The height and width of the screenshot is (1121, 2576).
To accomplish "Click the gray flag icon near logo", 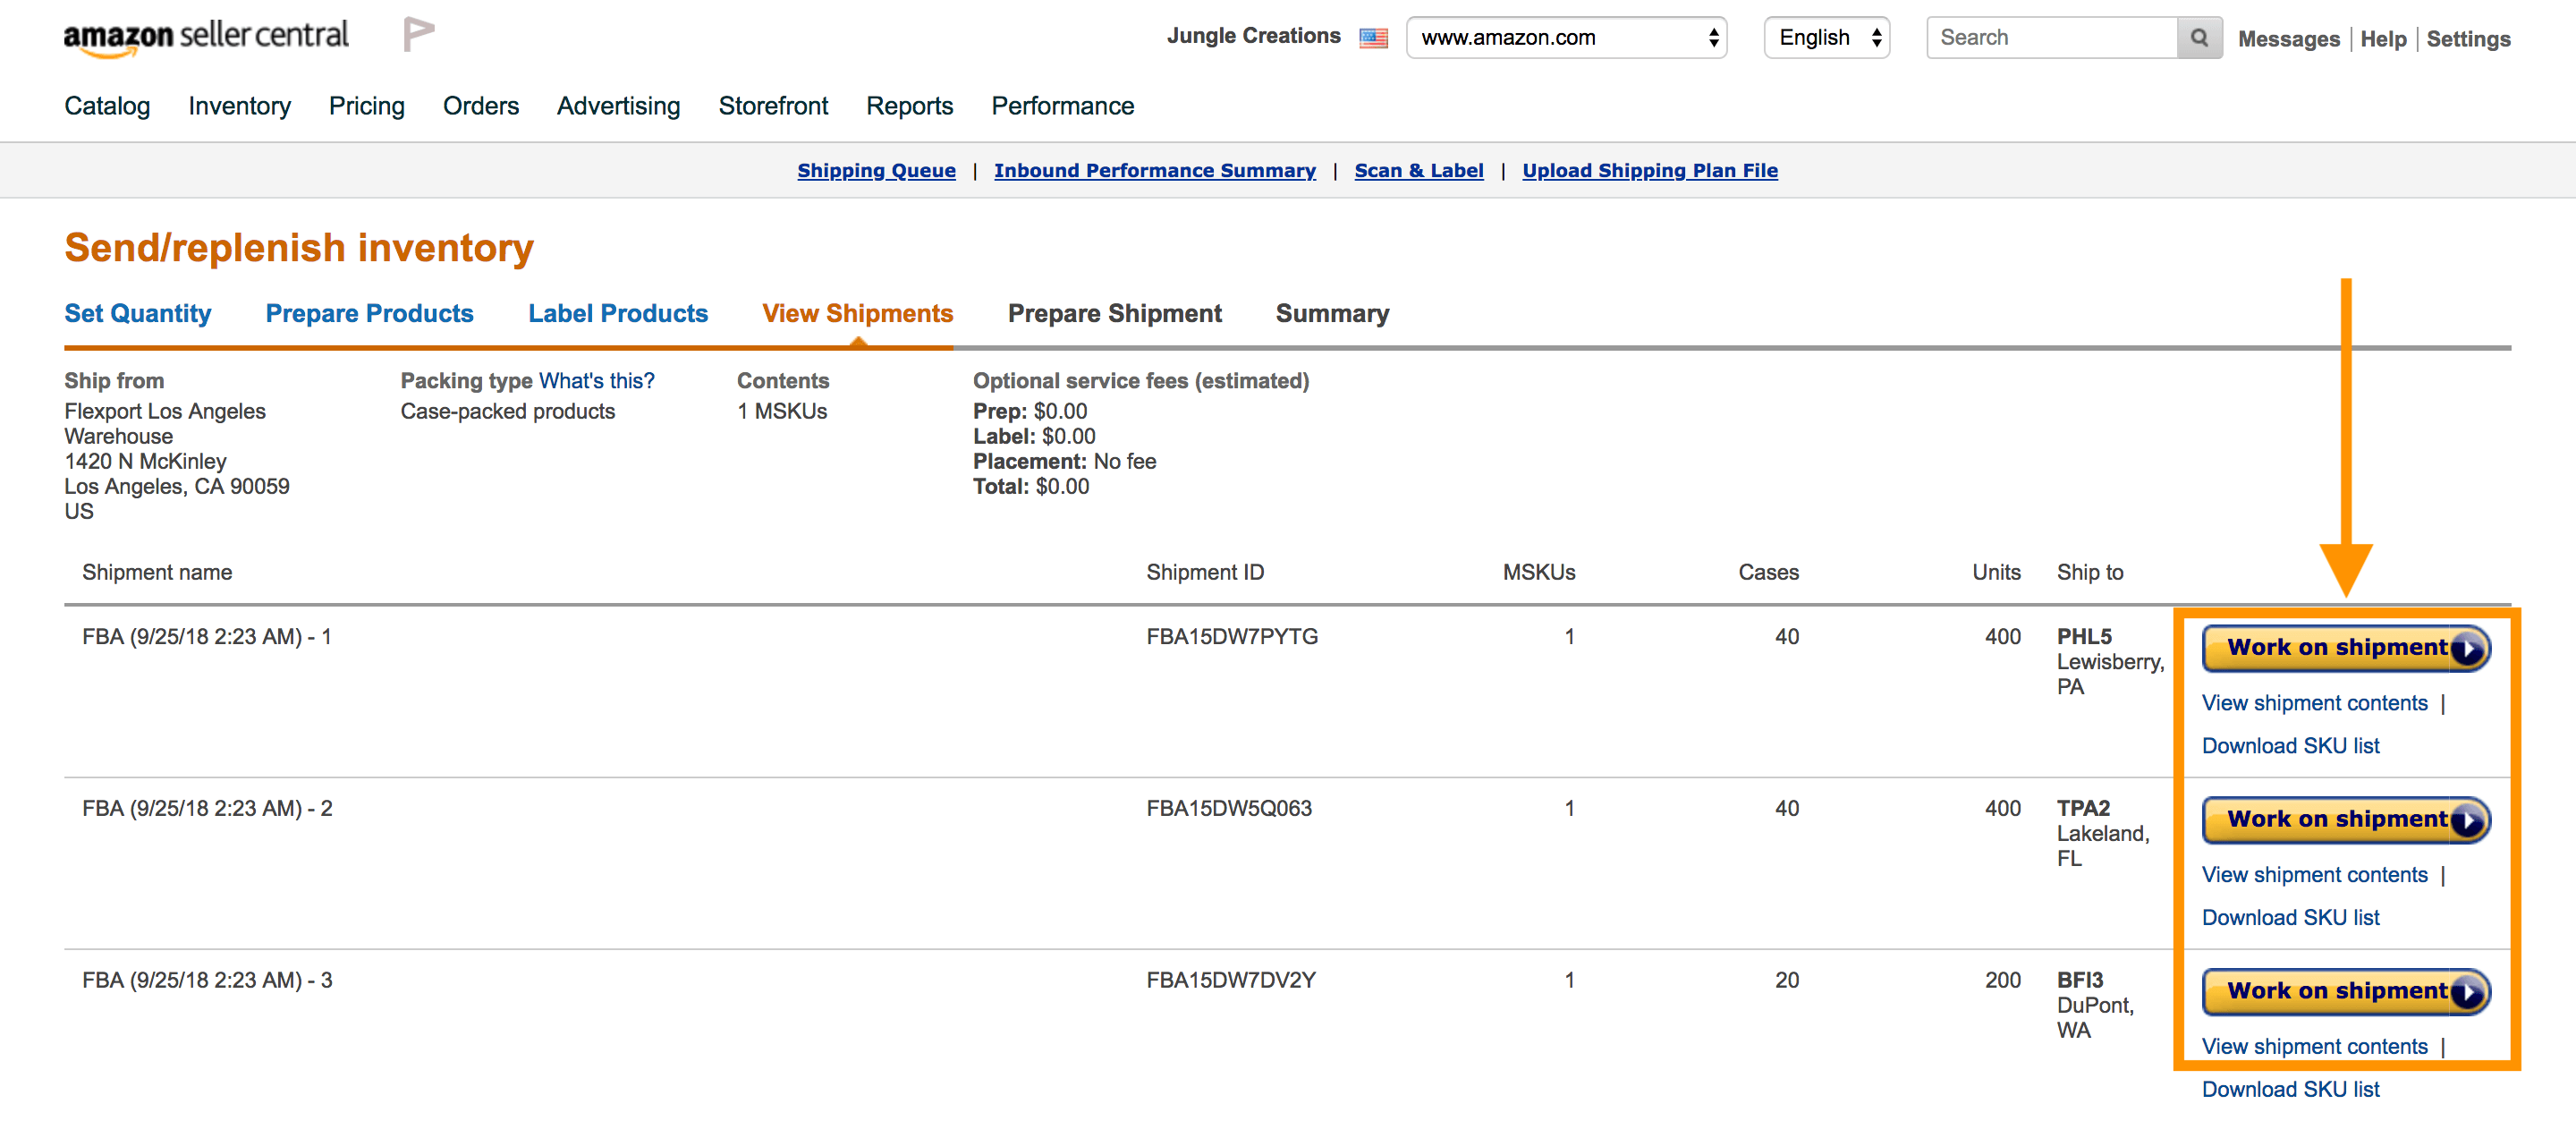I will 418,34.
